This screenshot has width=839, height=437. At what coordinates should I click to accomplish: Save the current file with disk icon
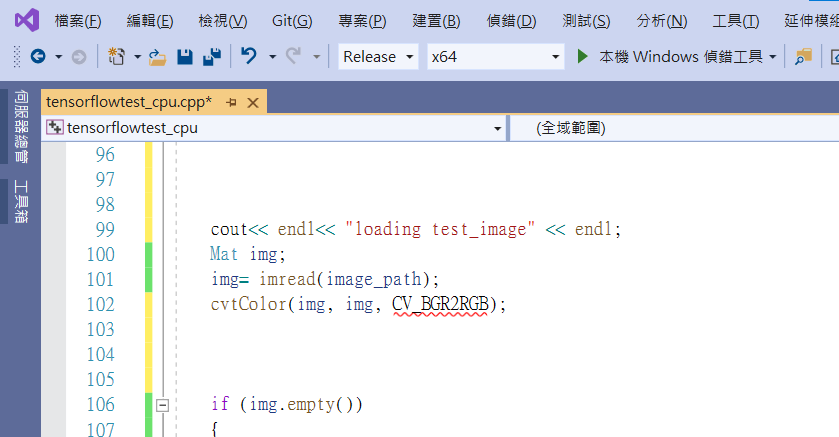click(x=185, y=57)
